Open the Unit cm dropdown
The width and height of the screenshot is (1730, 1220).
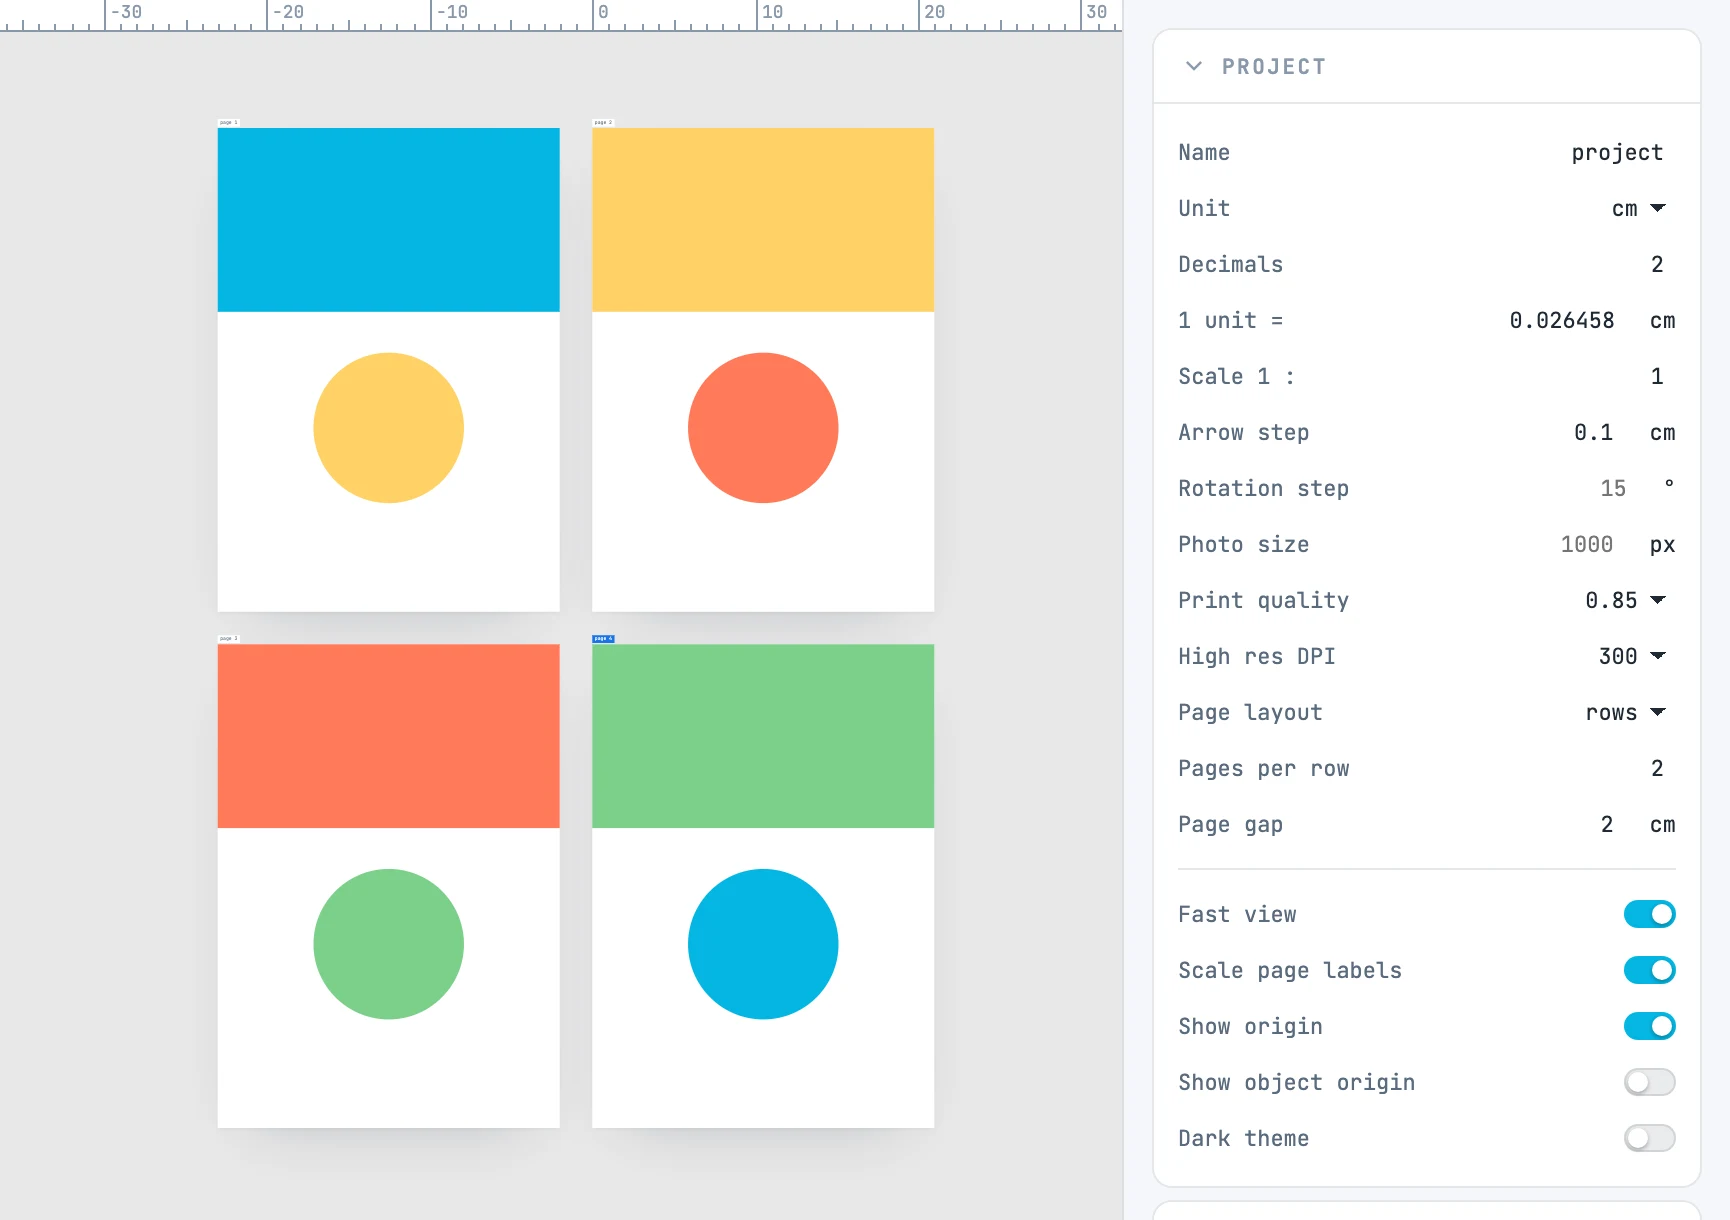click(x=1638, y=208)
